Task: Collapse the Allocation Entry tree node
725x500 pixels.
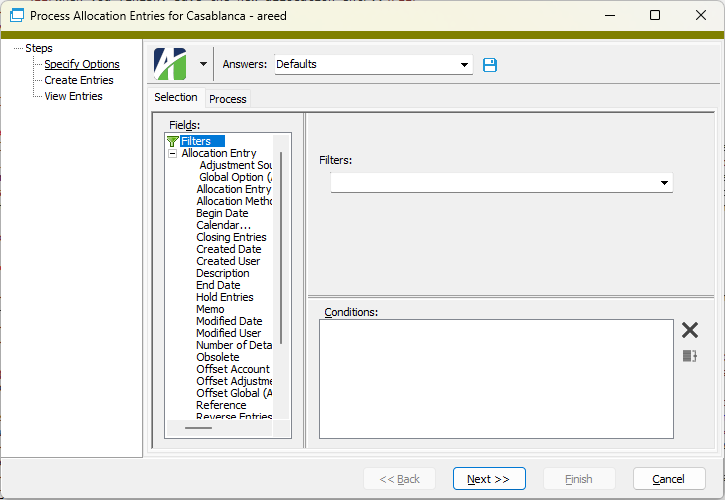Action: click(x=173, y=154)
